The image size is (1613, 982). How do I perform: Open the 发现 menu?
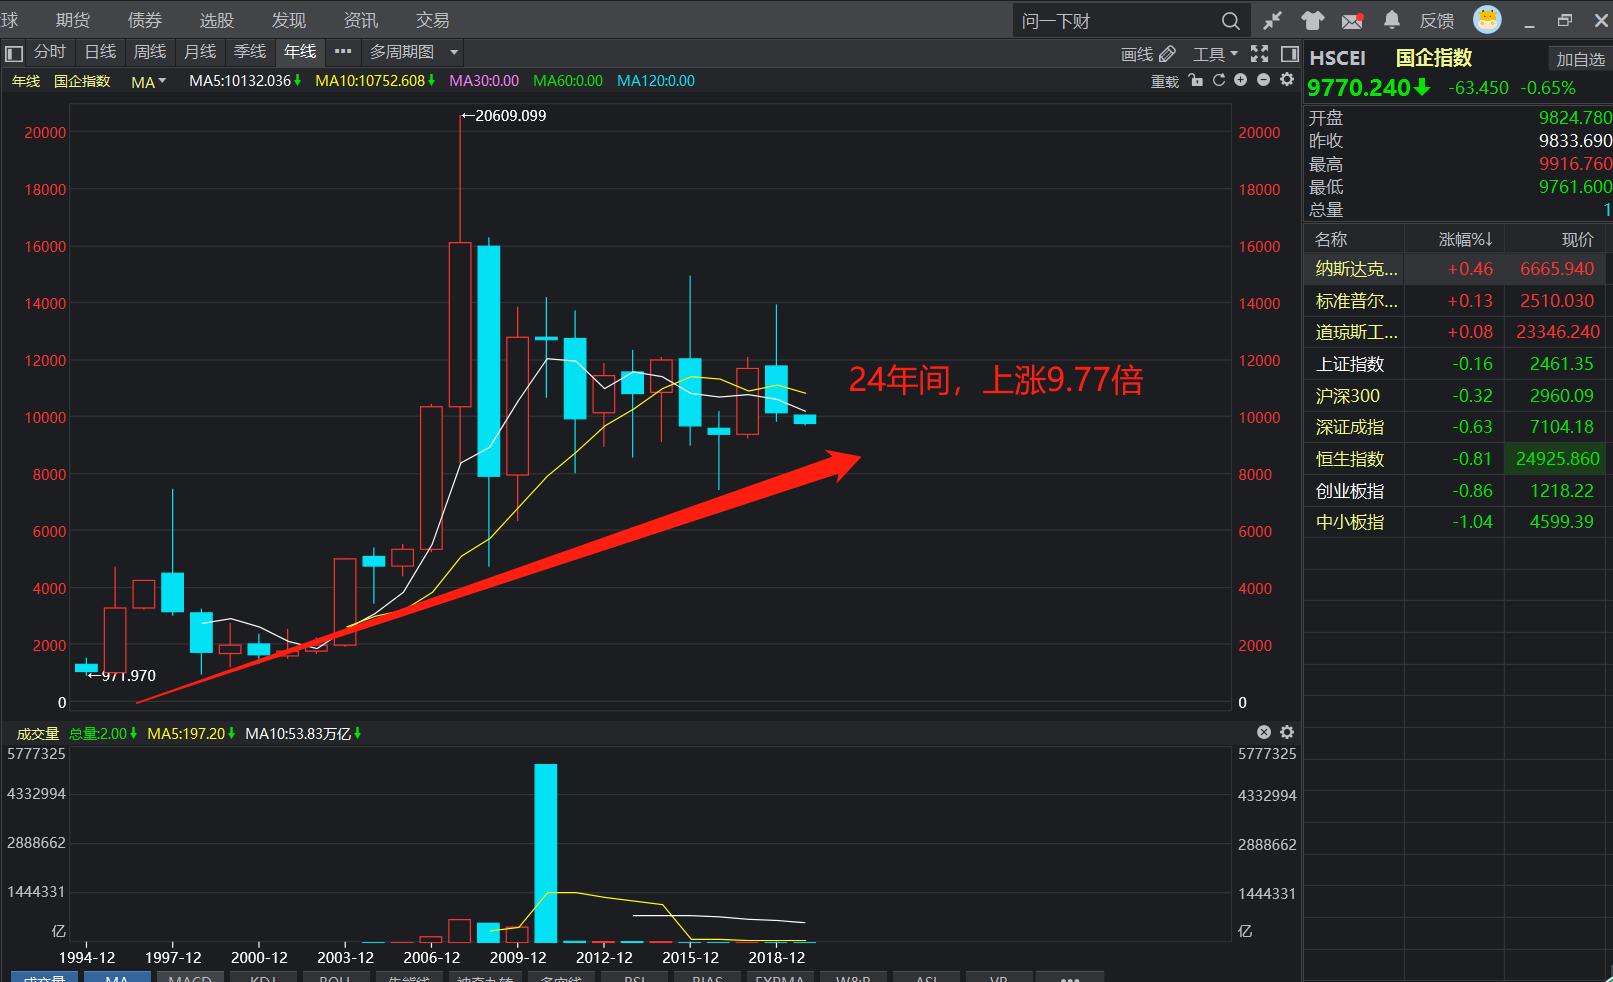pyautogui.click(x=289, y=20)
